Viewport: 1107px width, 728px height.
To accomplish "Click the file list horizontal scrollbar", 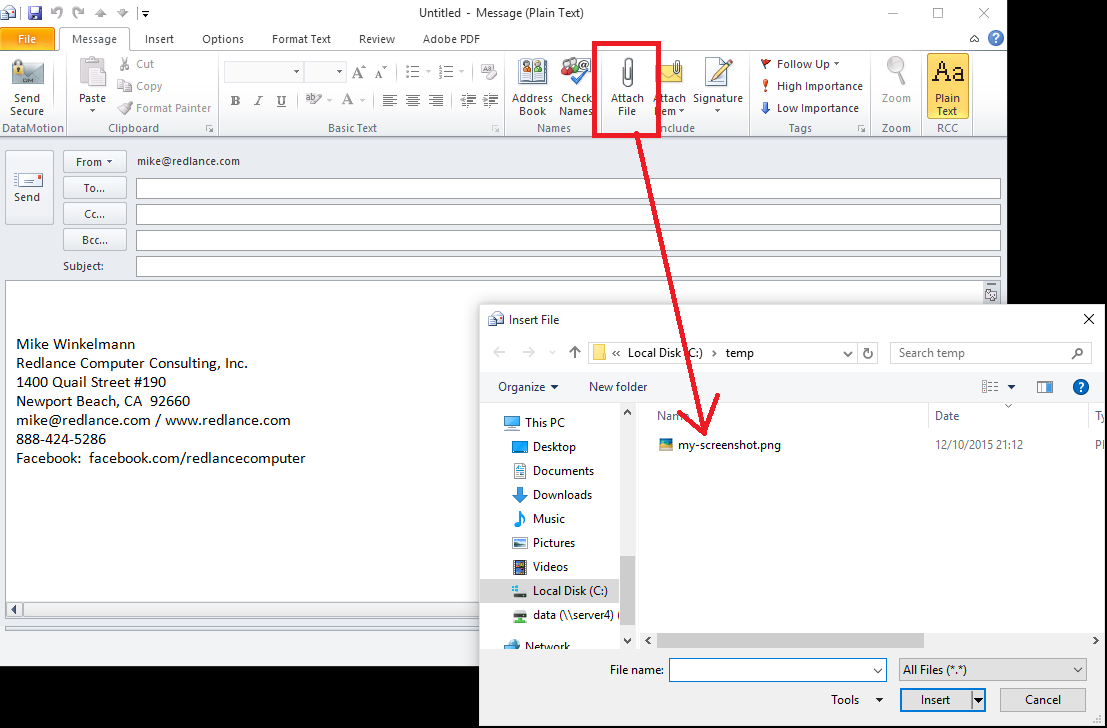I will (x=790, y=640).
